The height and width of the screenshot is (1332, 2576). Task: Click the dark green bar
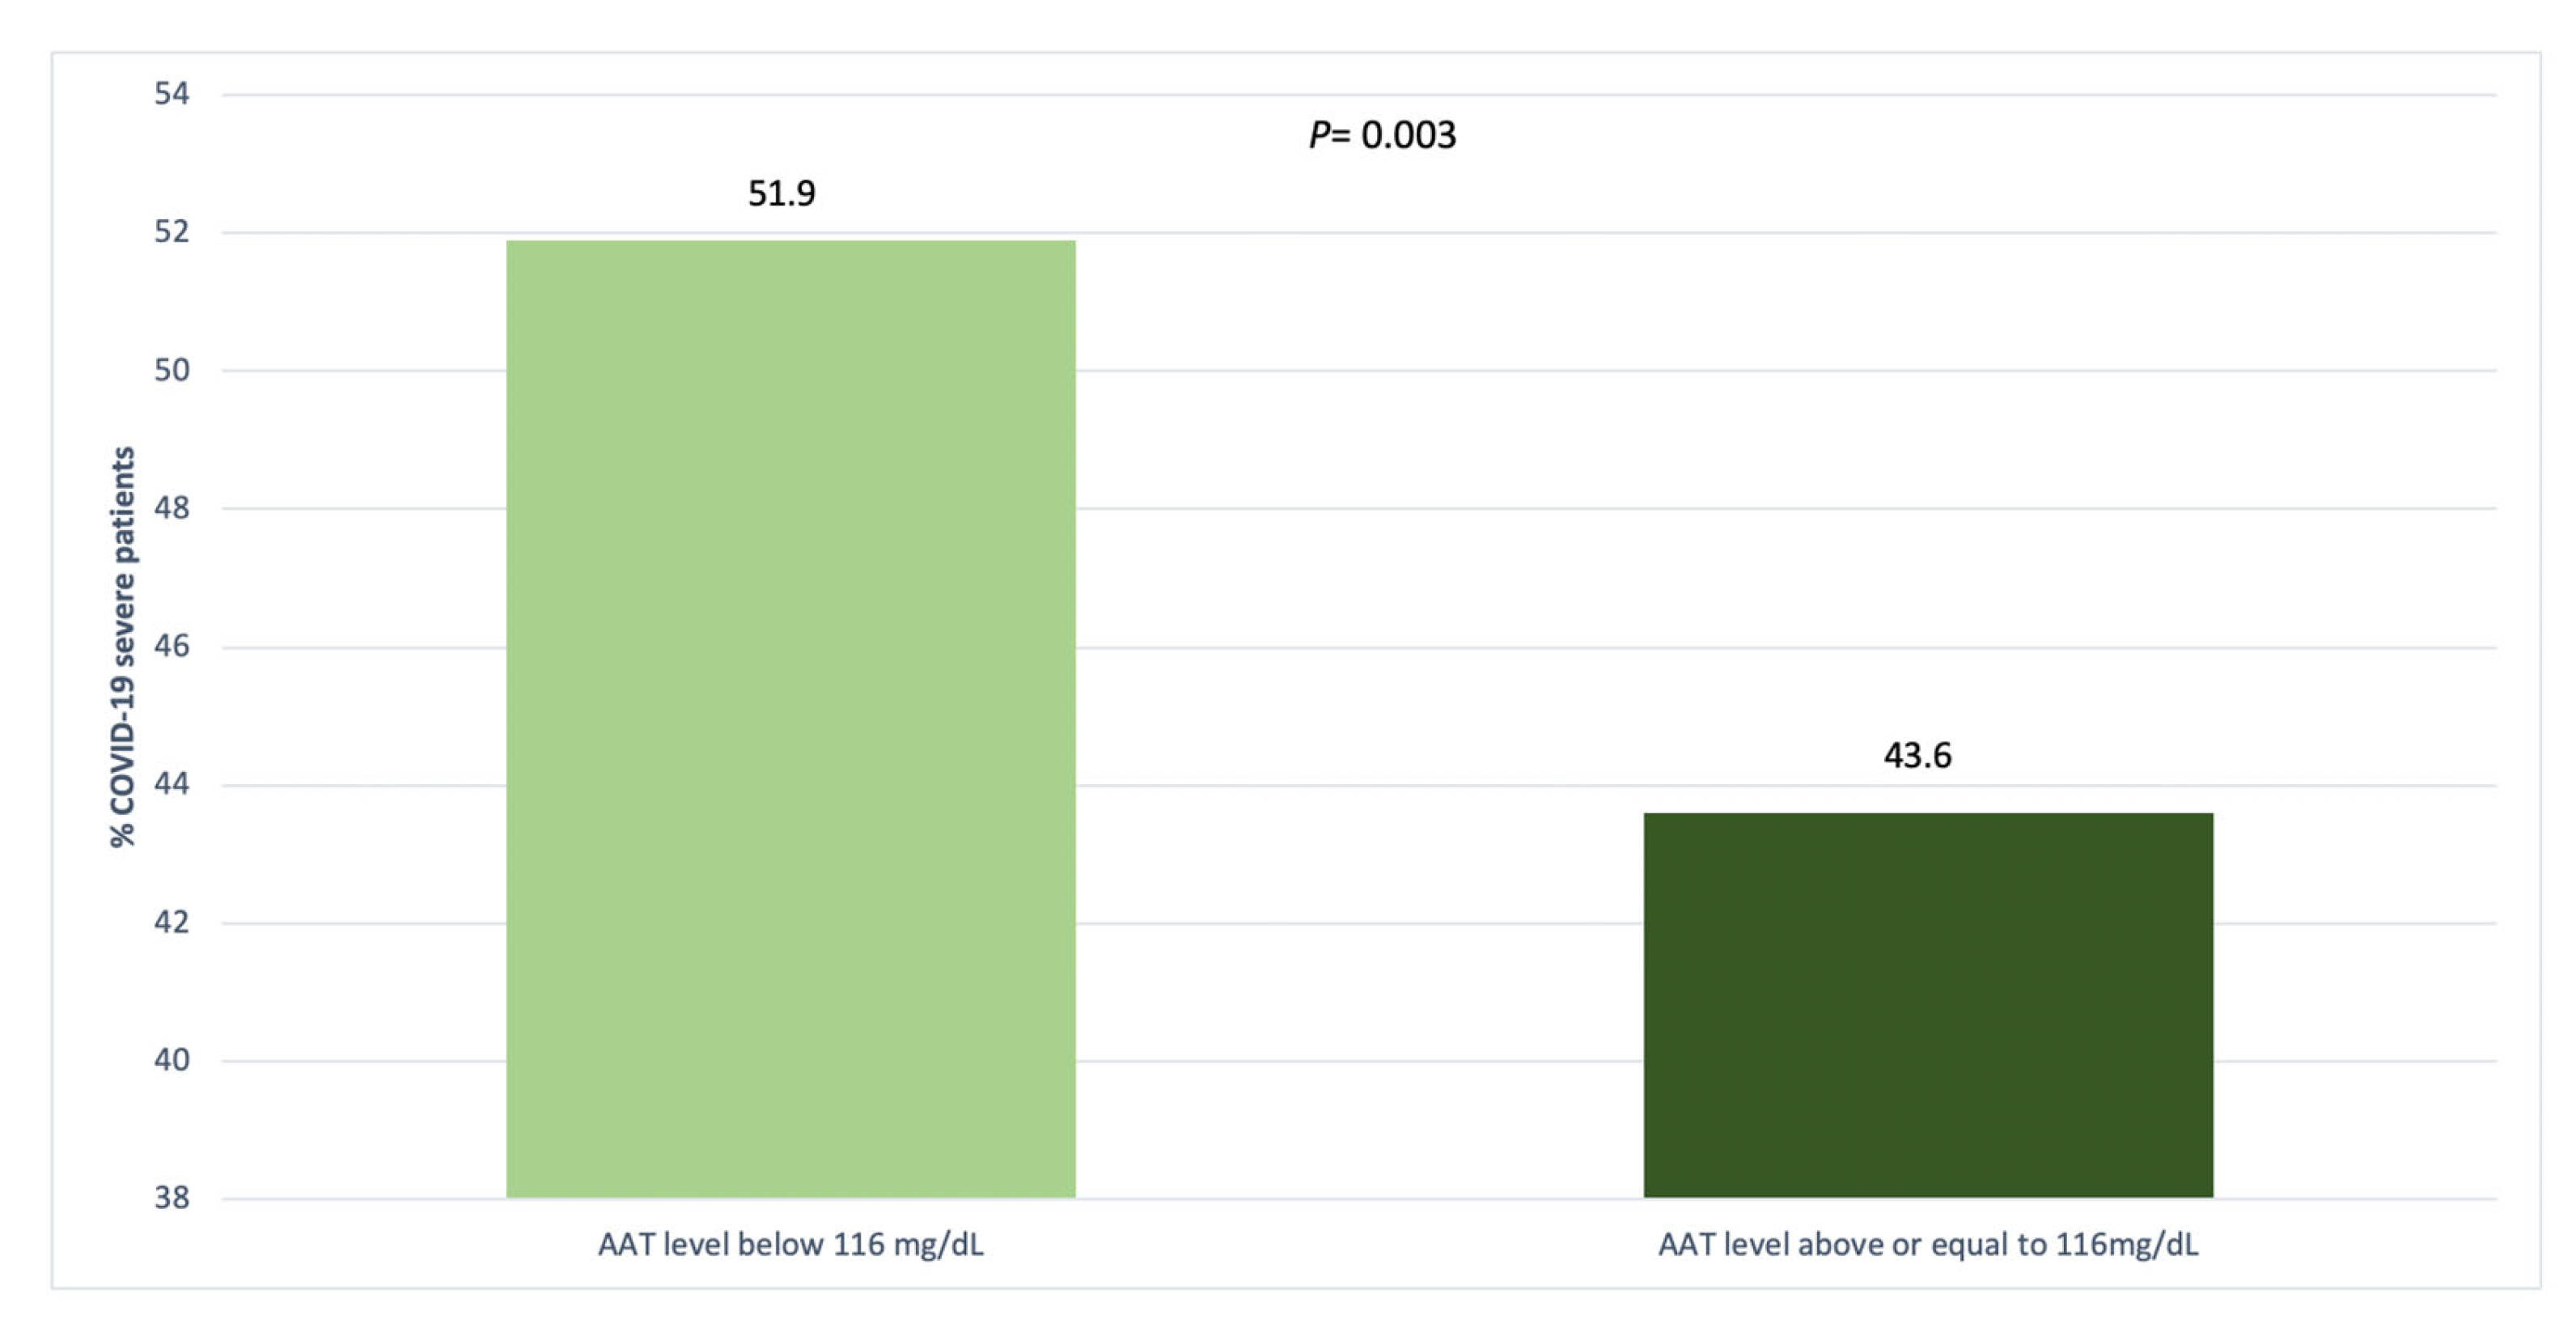(1927, 1004)
